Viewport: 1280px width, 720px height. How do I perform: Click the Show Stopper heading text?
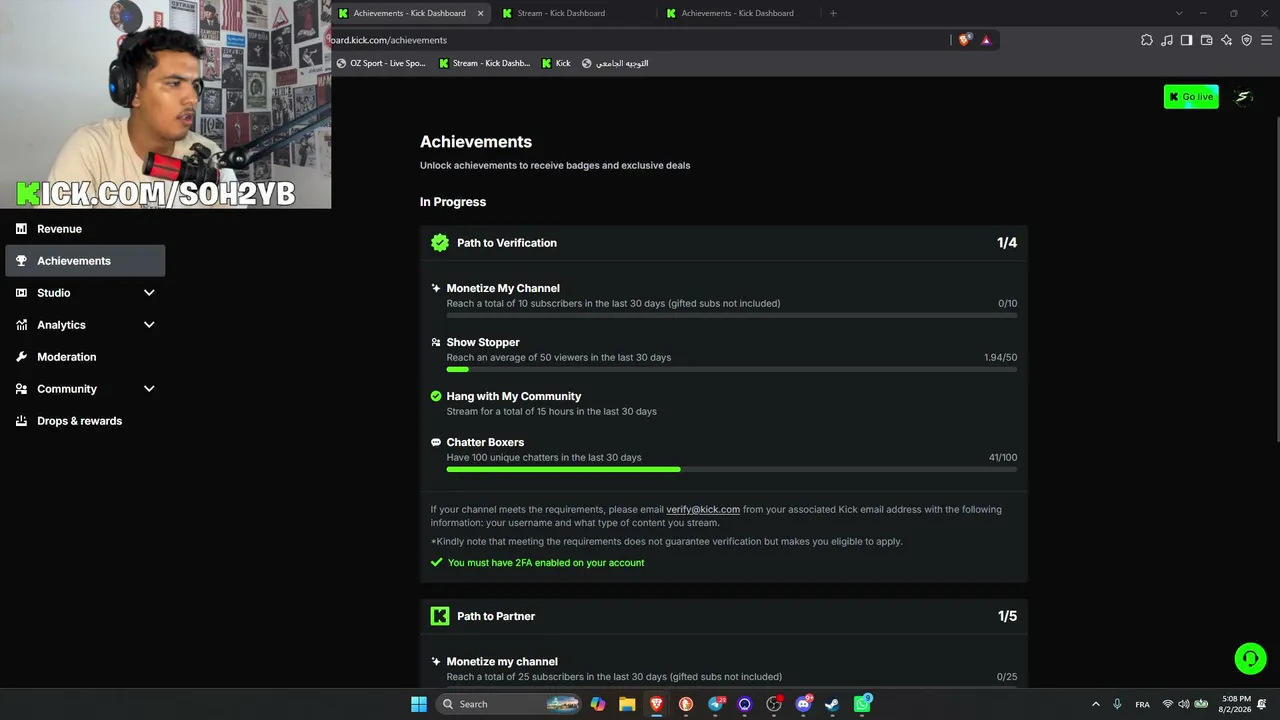click(483, 342)
